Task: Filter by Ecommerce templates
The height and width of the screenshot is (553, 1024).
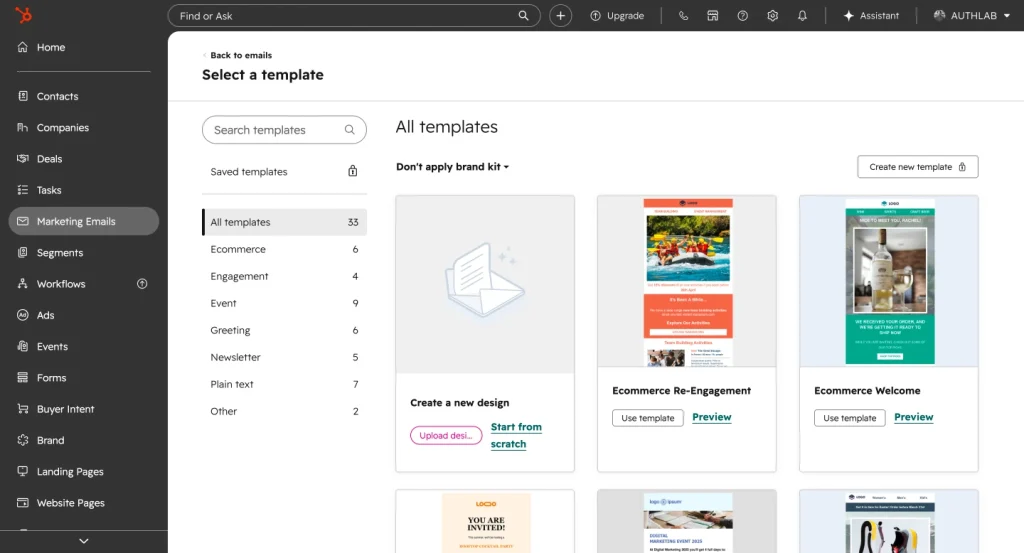Action: click(x=284, y=249)
